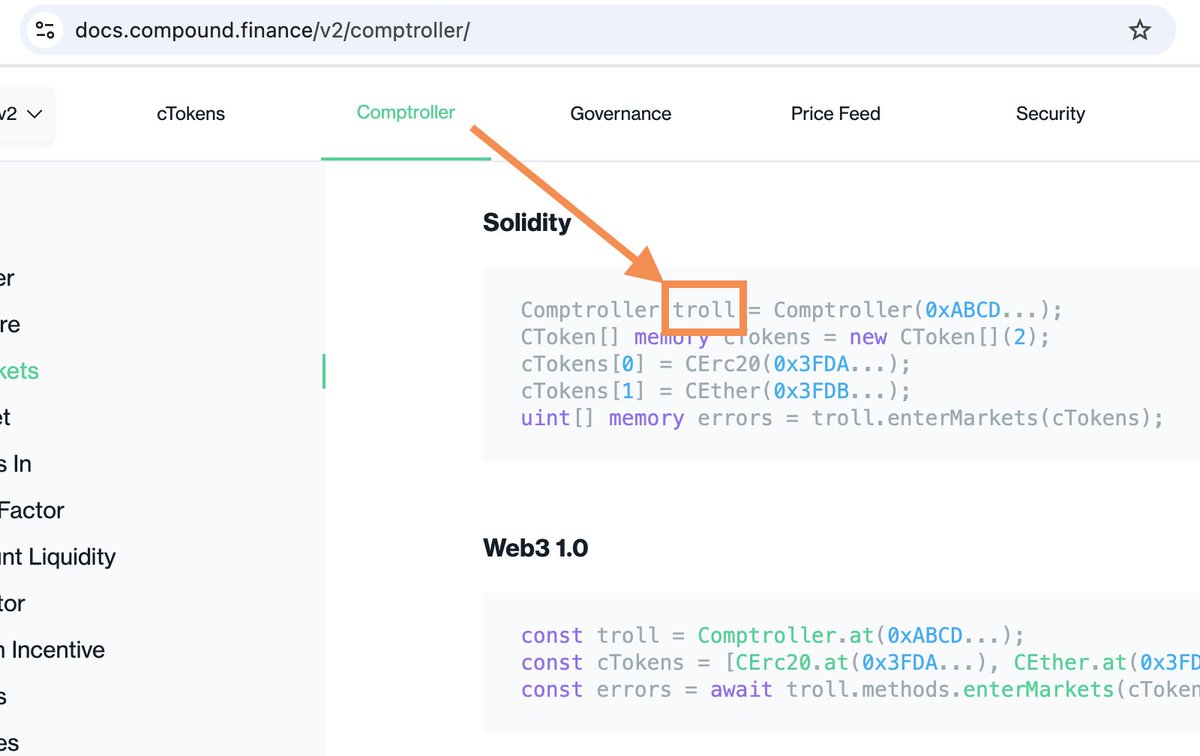The image size is (1200, 756).
Task: Bookmark this page with the star icon
Action: pos(1139,30)
